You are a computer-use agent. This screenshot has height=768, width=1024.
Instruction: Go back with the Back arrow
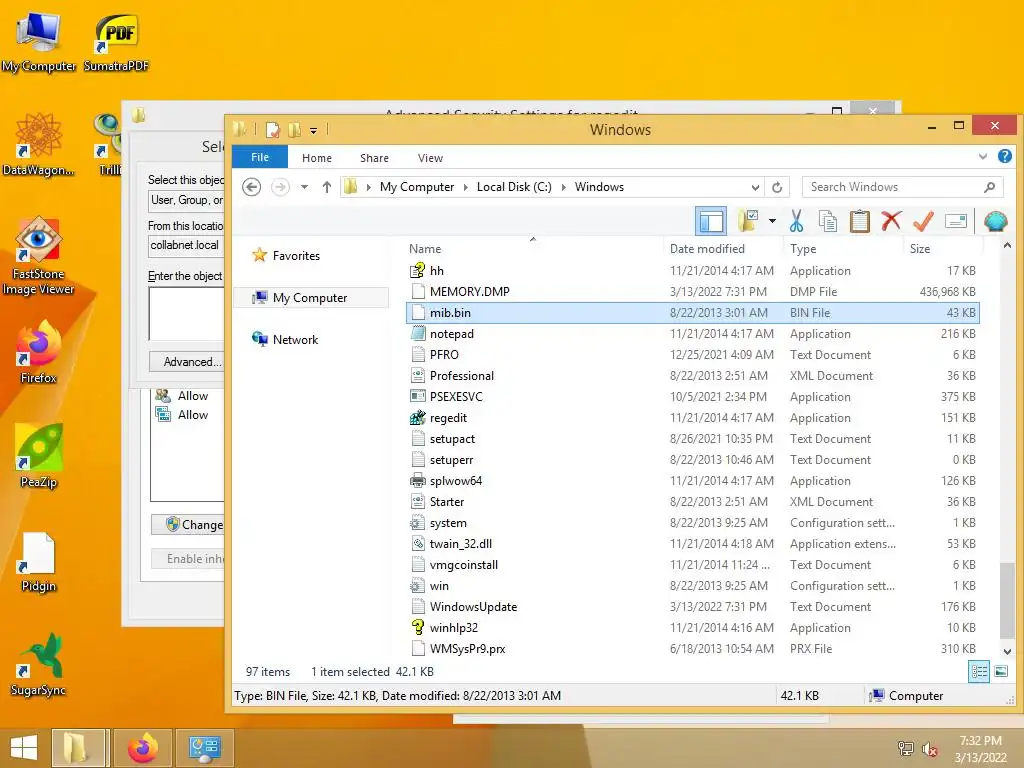pos(251,187)
